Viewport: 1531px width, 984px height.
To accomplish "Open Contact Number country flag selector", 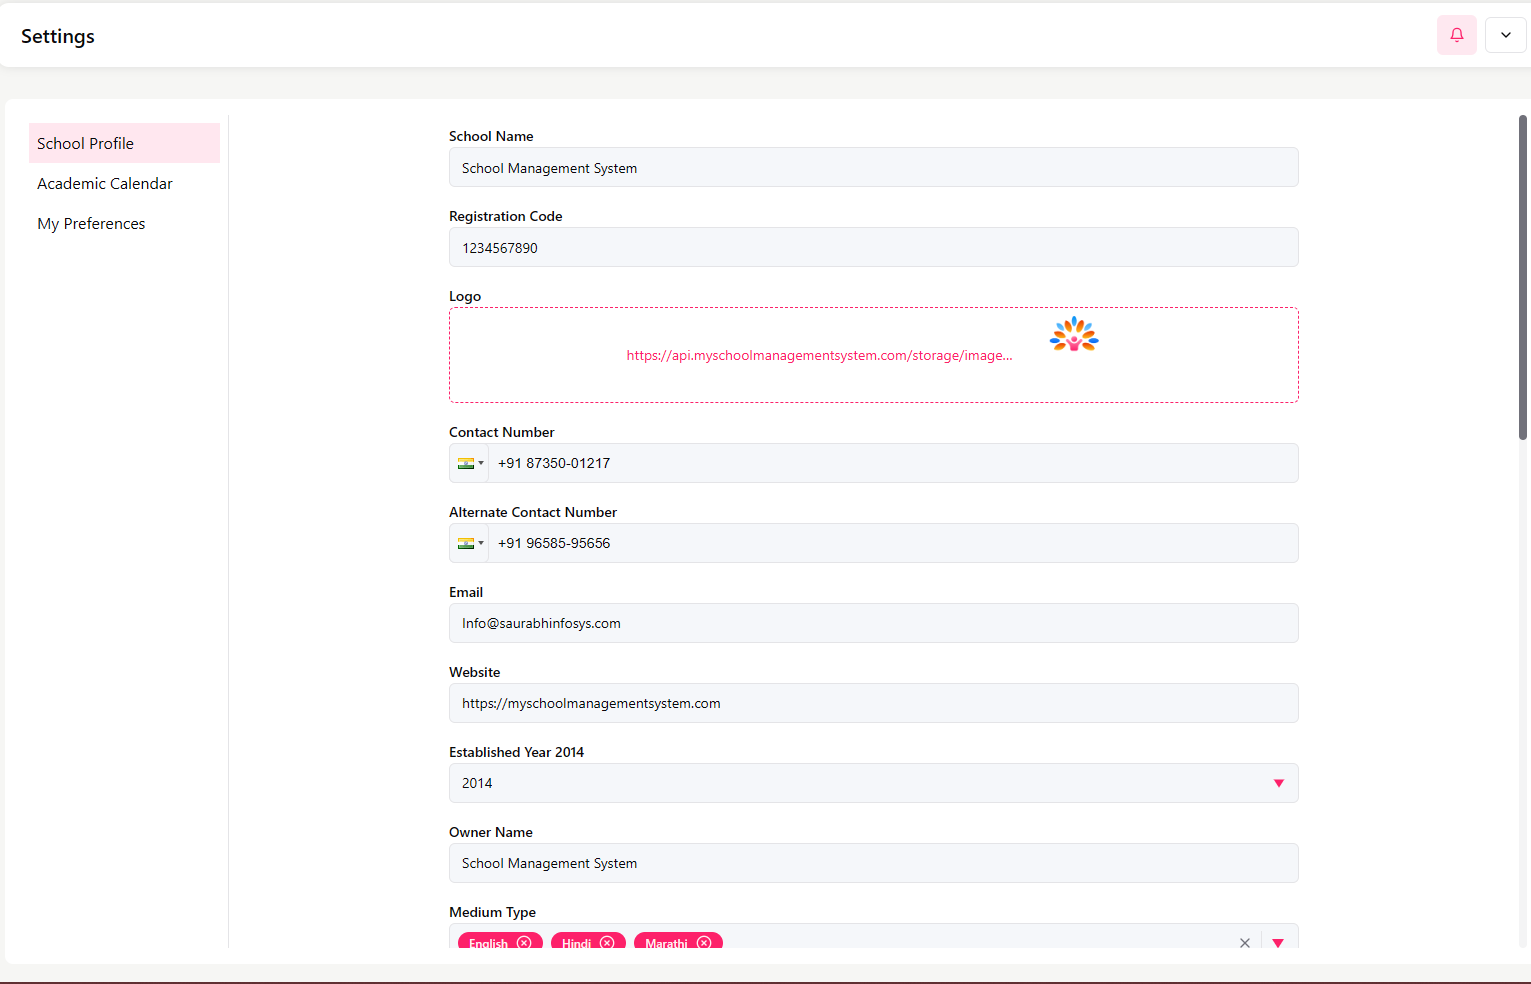I will tap(469, 463).
